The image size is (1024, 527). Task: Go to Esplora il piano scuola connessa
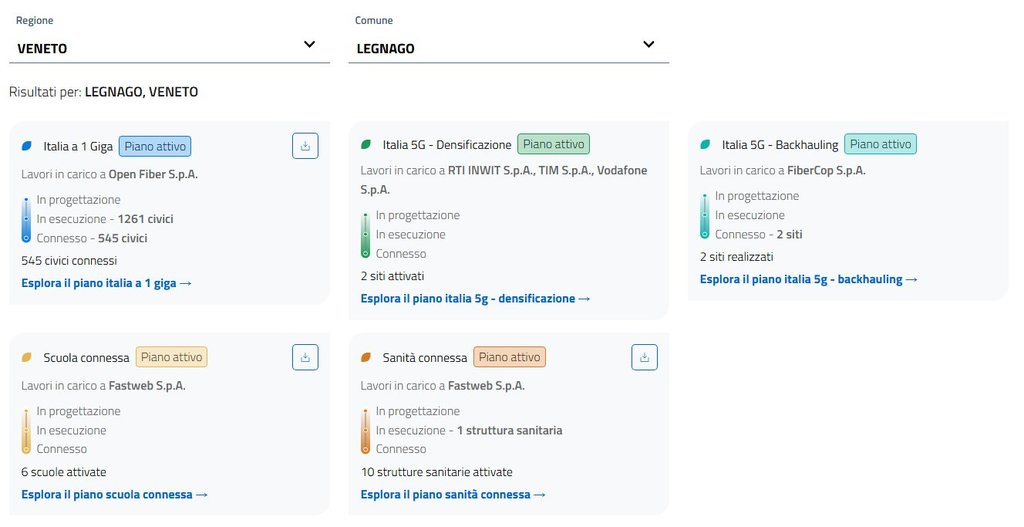pos(114,494)
